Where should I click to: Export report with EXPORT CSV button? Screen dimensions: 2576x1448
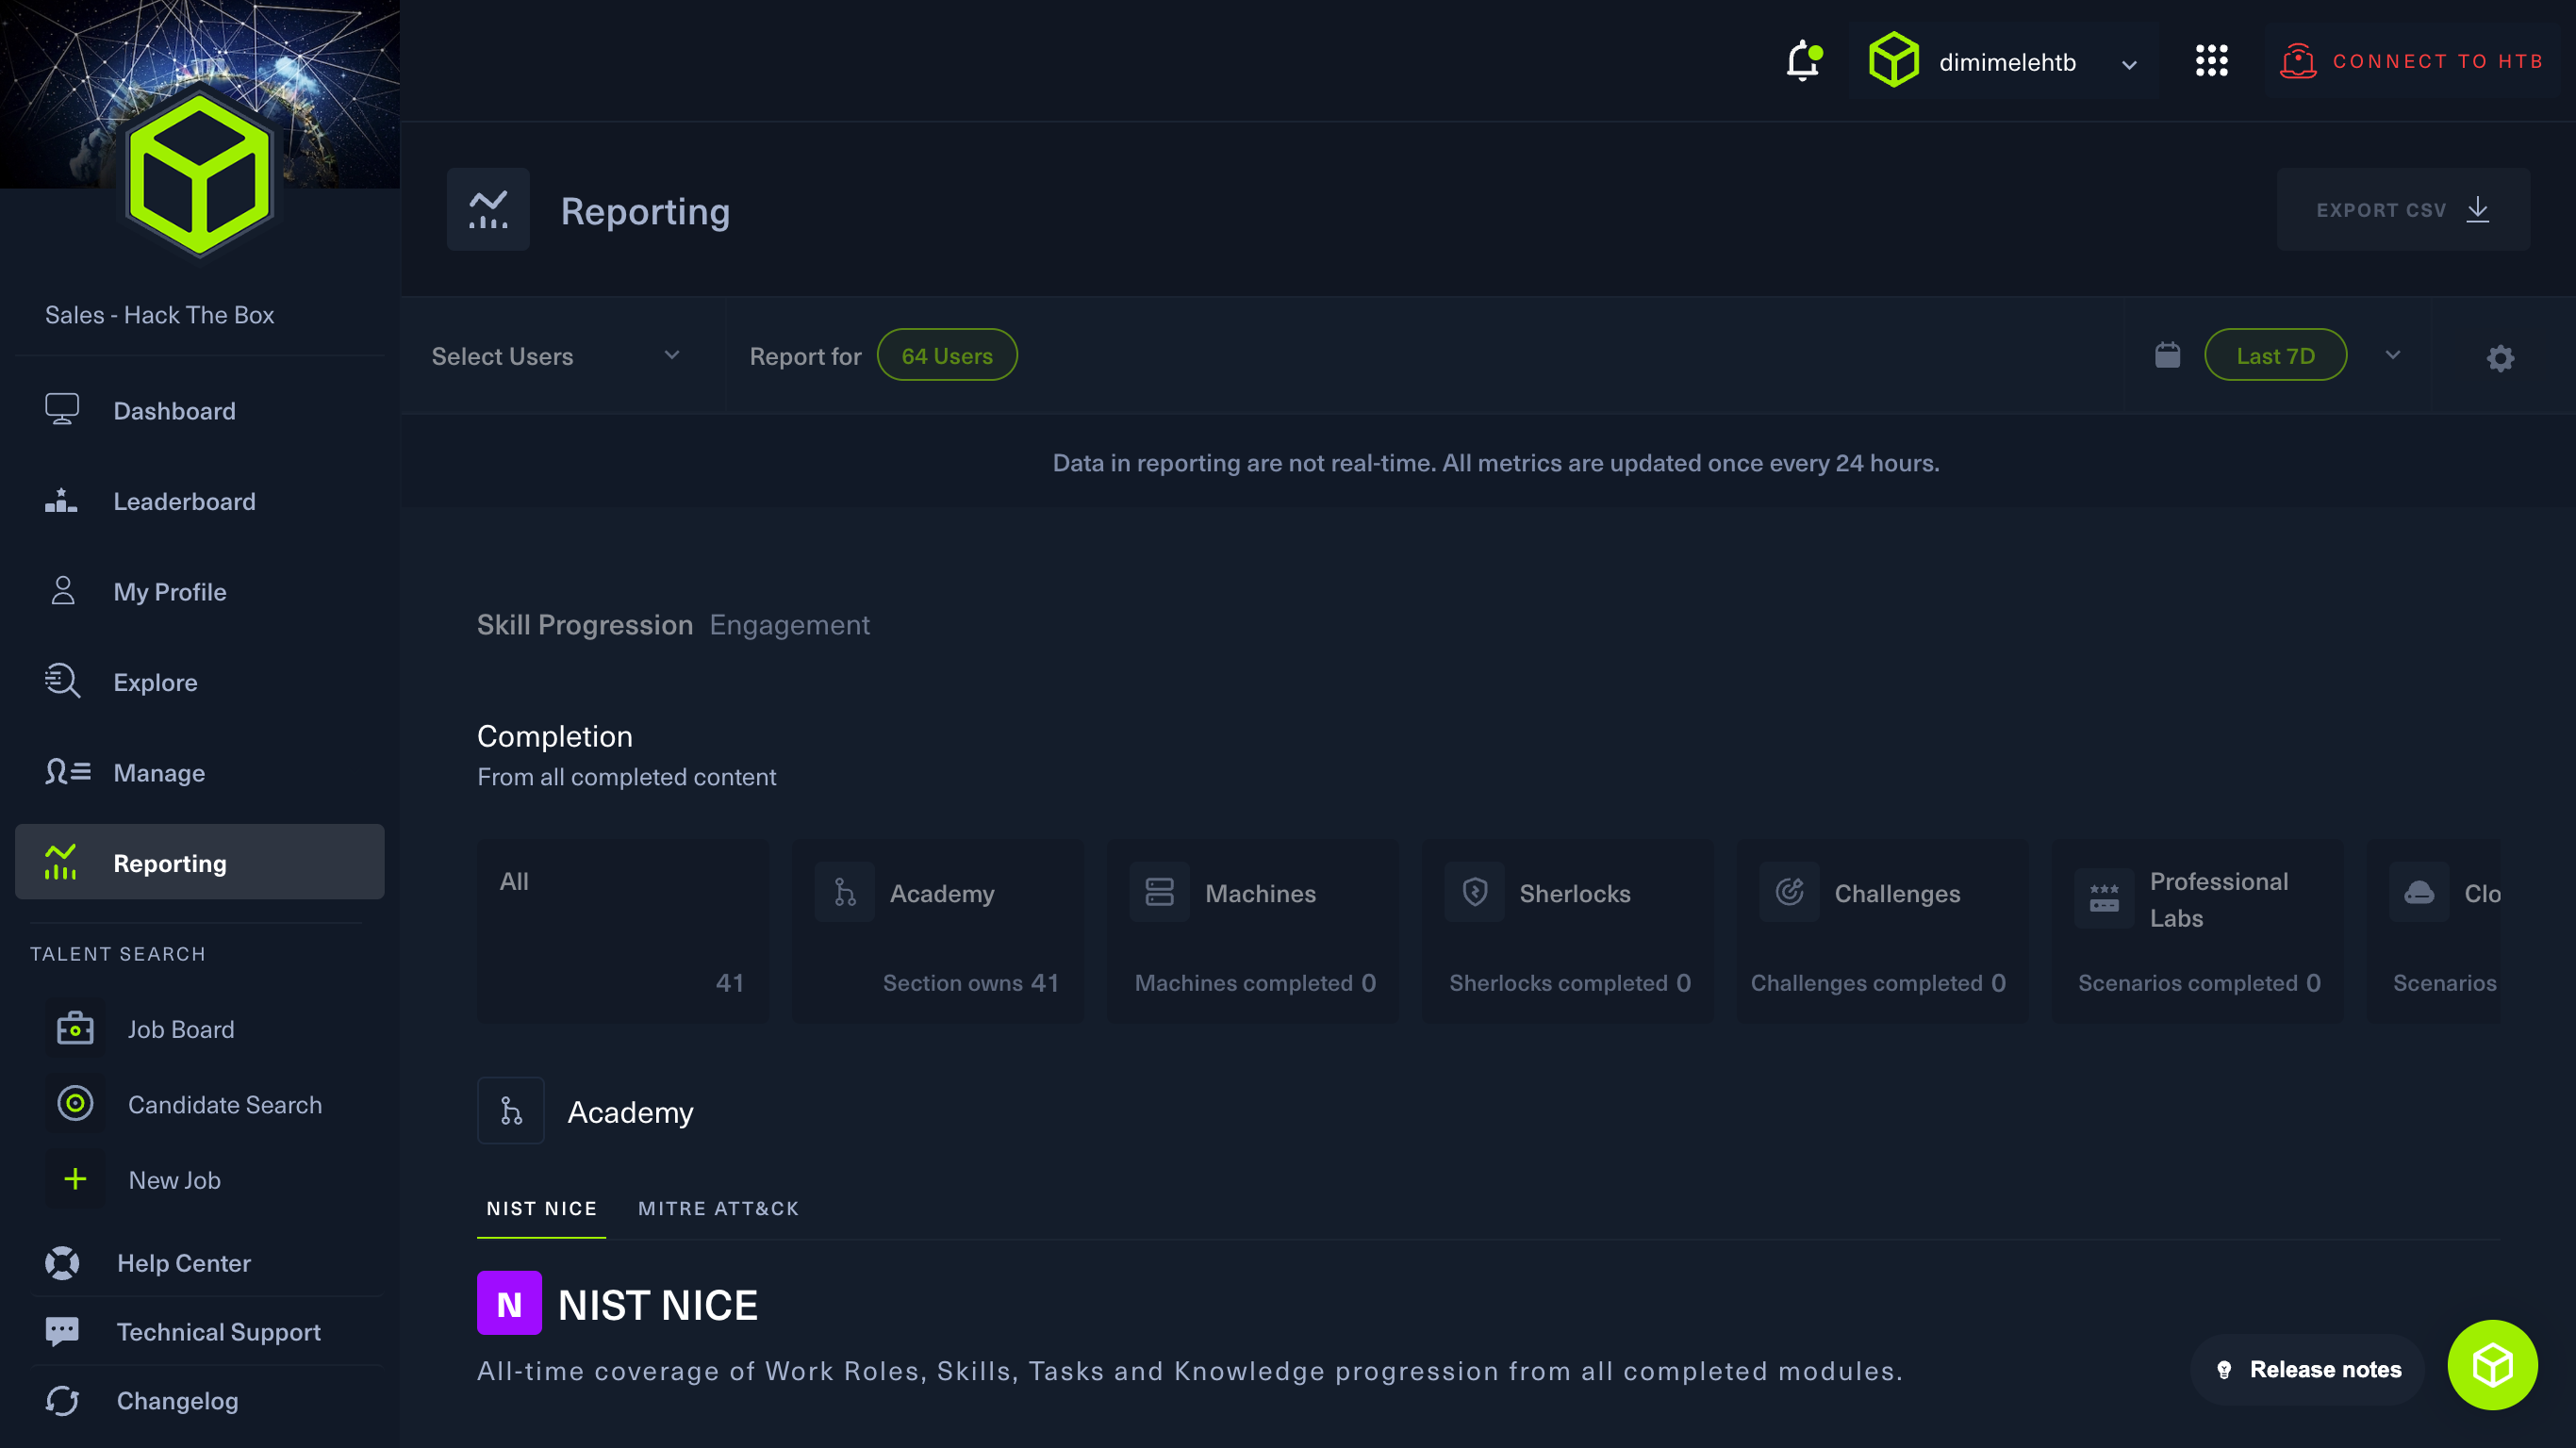(2403, 210)
